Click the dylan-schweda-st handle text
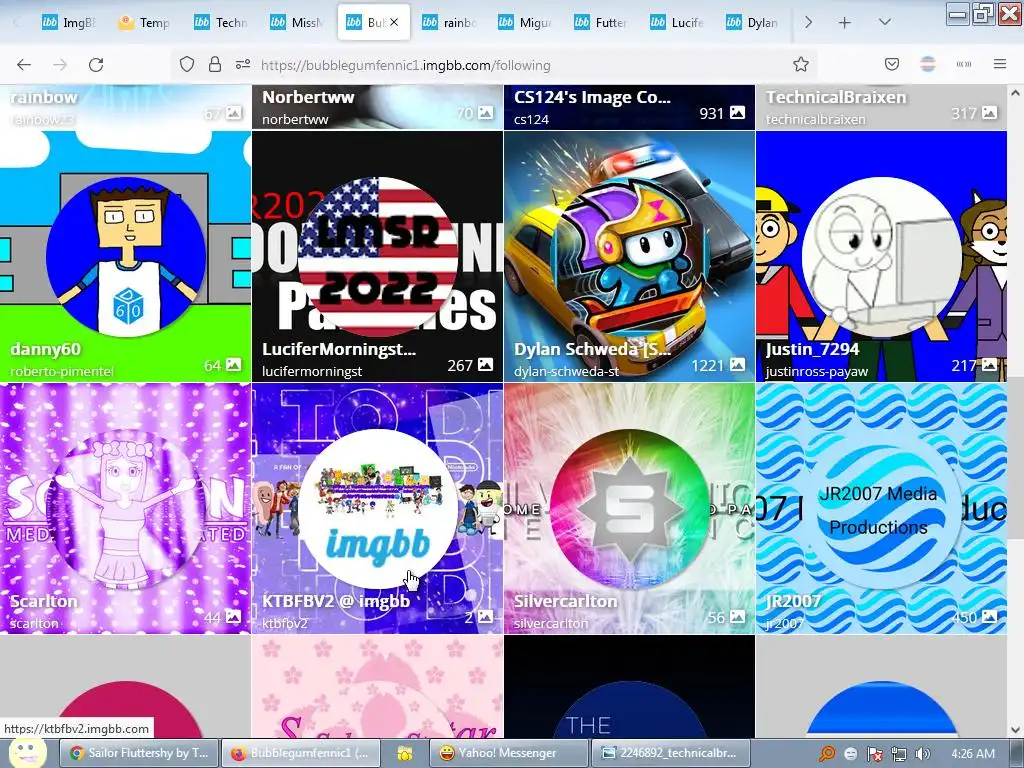The width and height of the screenshot is (1024, 768). 566,372
